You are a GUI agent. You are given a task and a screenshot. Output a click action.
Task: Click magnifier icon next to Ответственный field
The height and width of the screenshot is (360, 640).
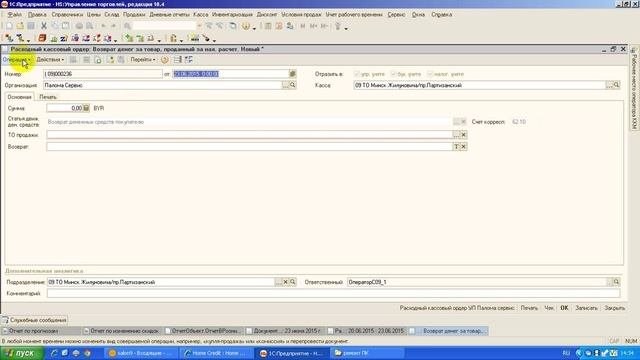[x=616, y=282]
